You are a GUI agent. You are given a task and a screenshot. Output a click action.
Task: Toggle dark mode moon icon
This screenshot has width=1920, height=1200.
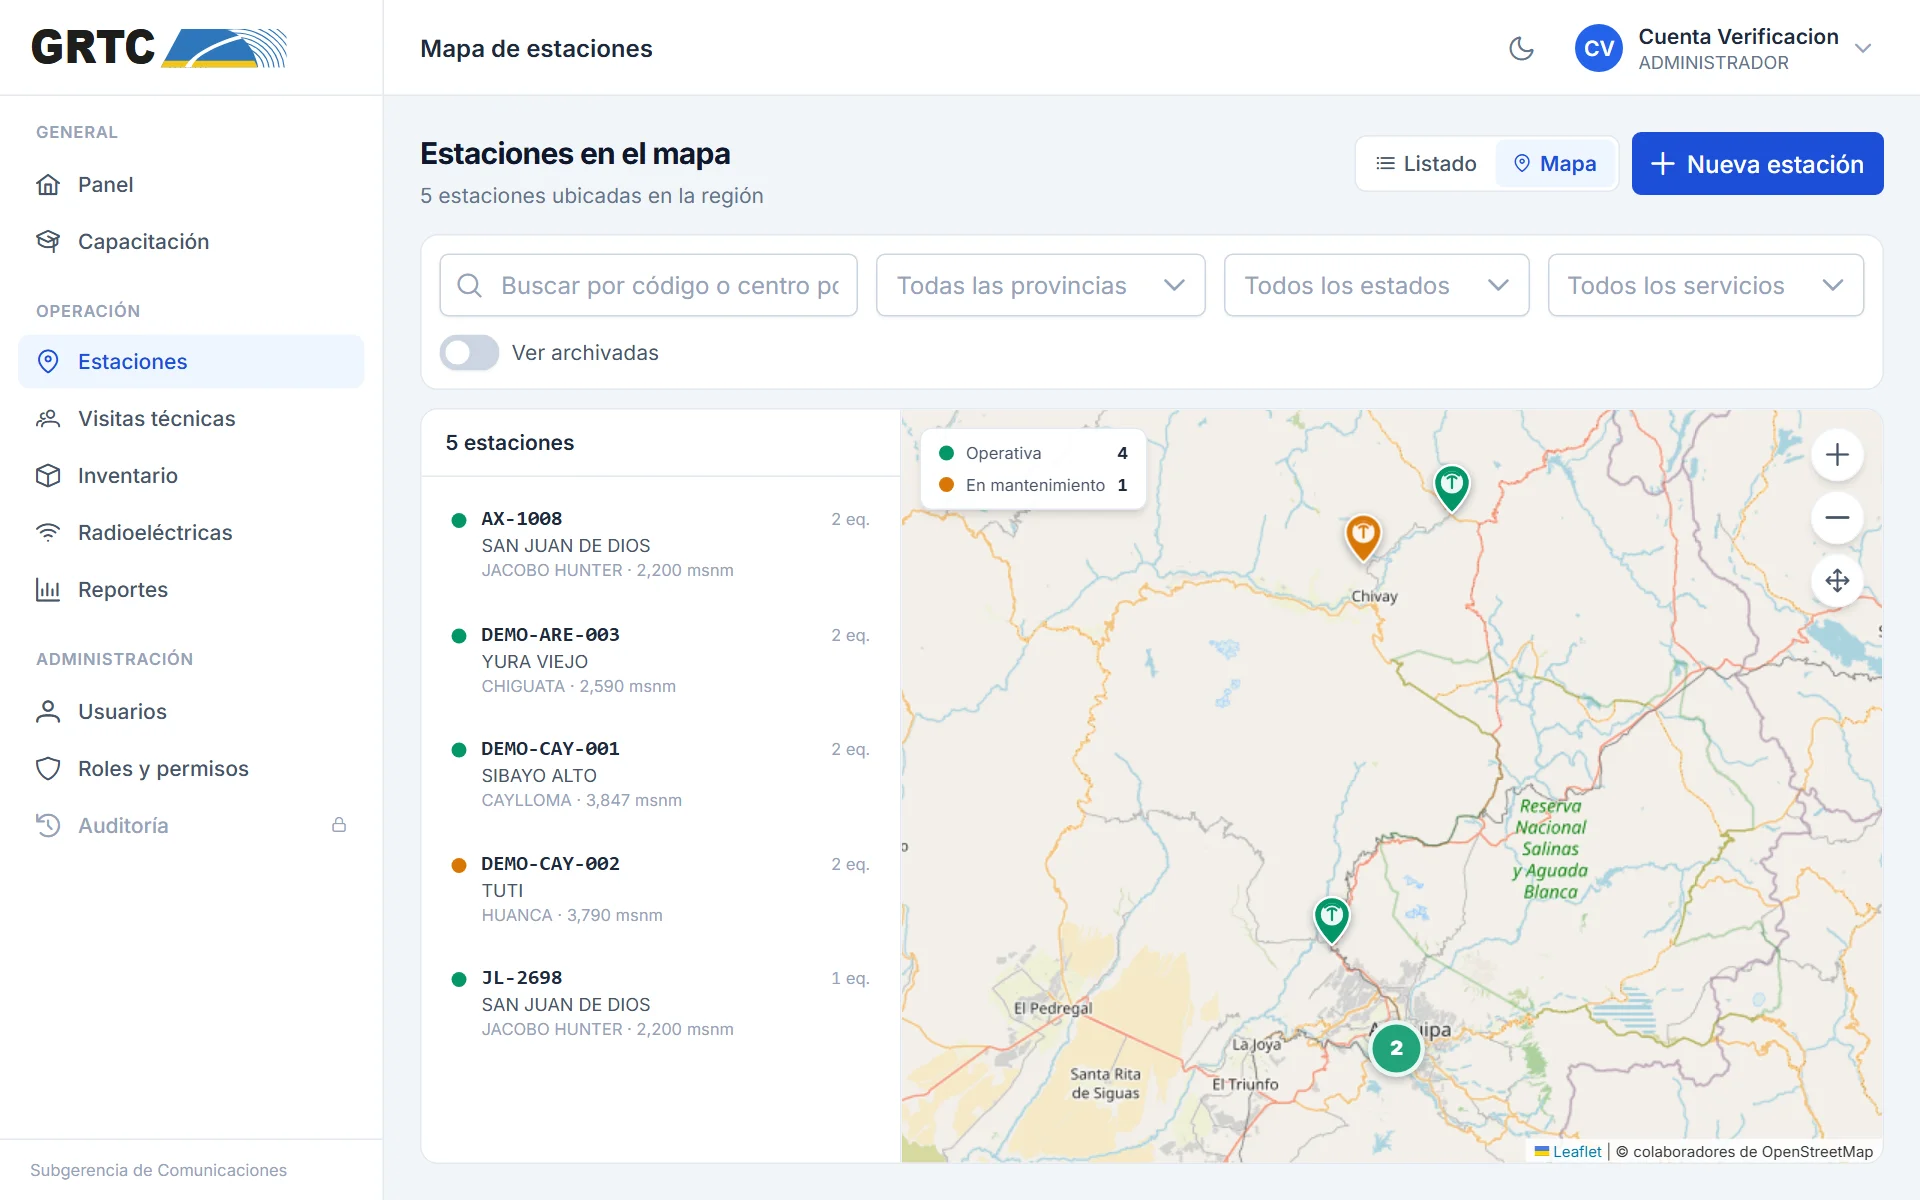tap(1521, 48)
